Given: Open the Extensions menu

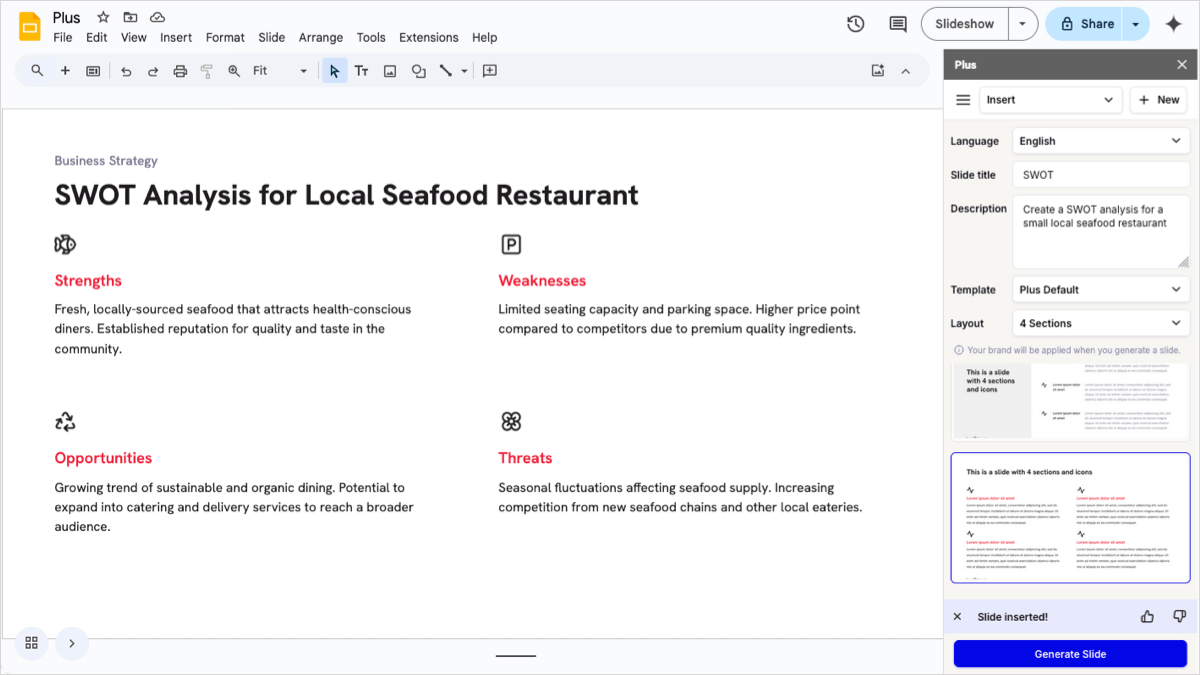Looking at the screenshot, I should point(429,38).
